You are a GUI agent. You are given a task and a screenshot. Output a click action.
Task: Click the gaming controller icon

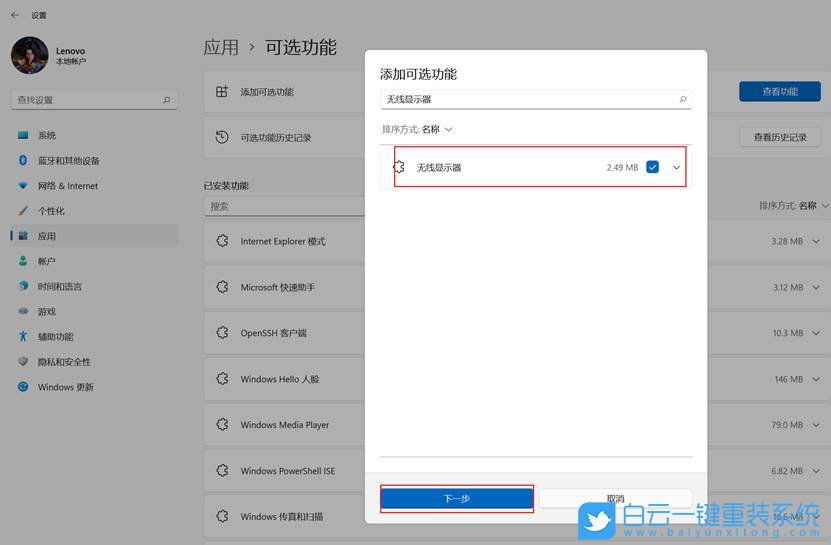[23, 311]
